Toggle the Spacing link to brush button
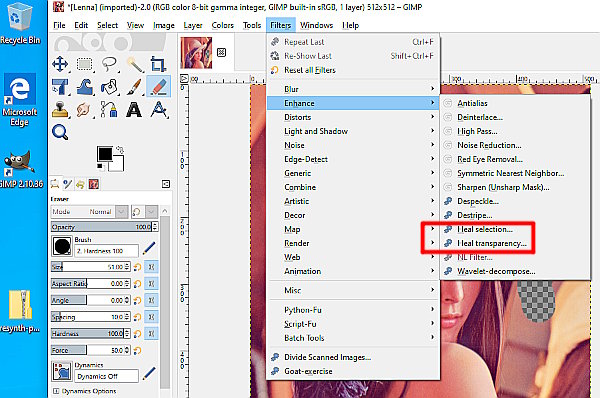 point(151,317)
